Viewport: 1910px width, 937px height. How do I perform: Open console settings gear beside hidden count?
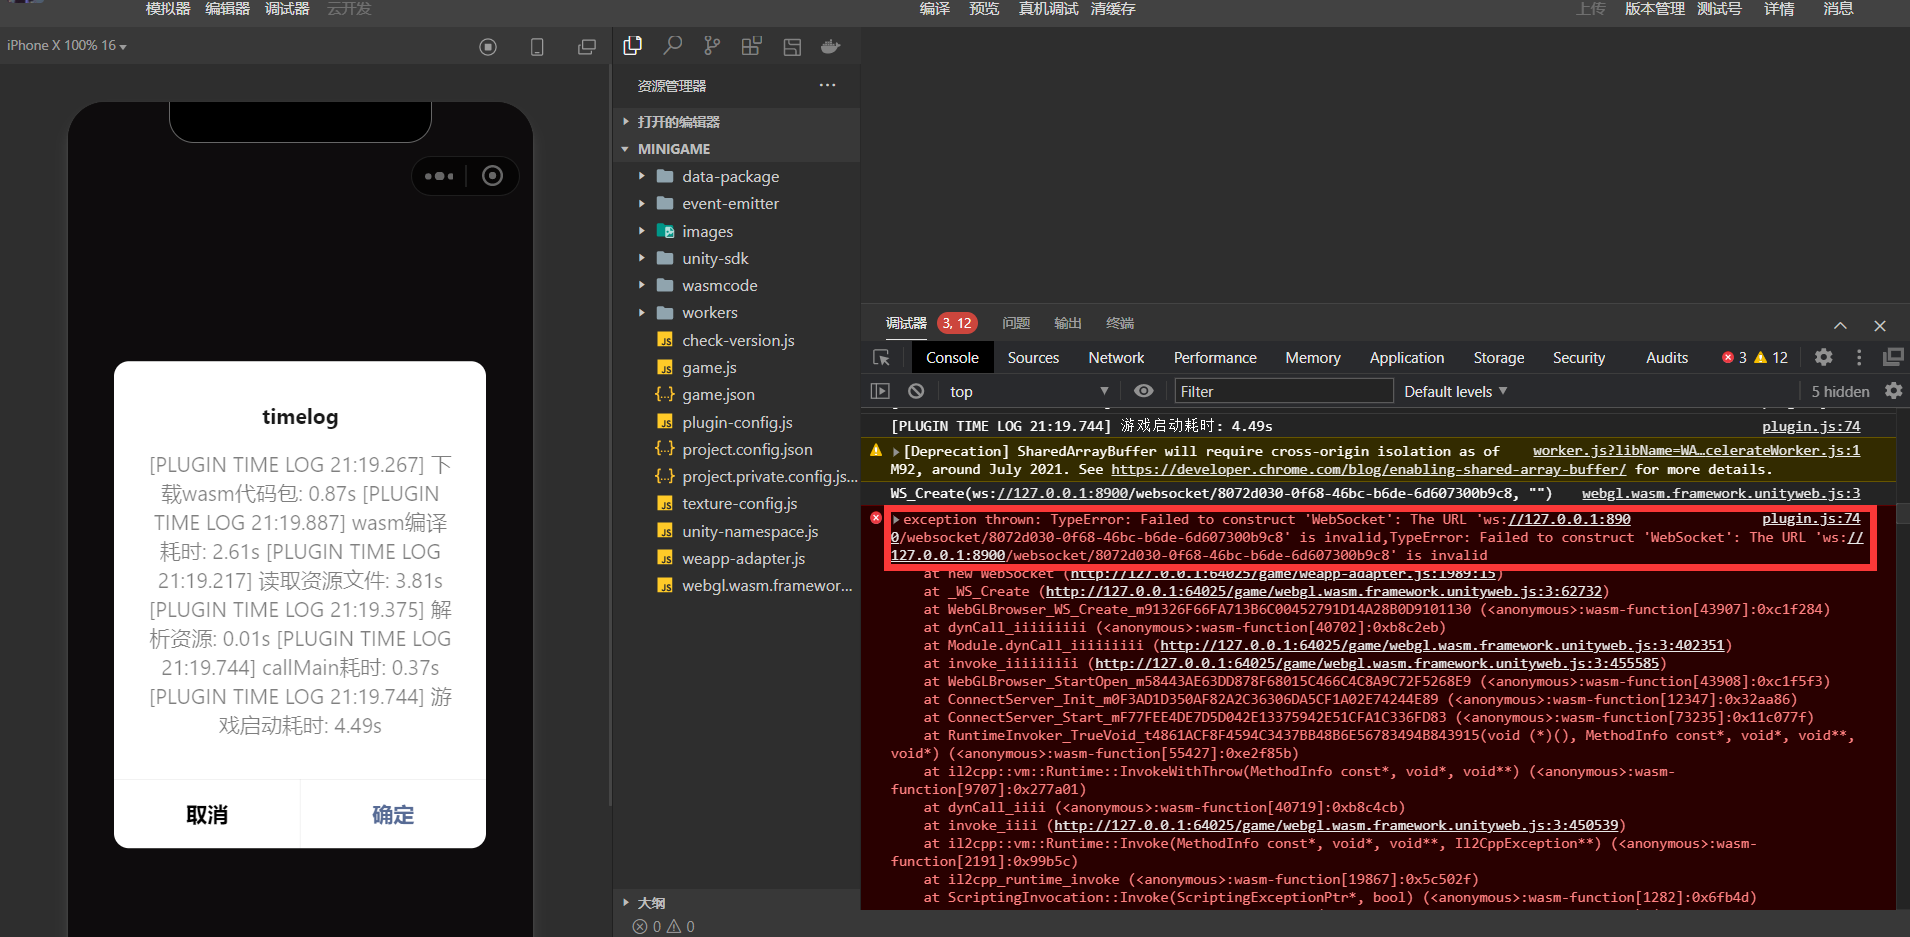tap(1893, 391)
